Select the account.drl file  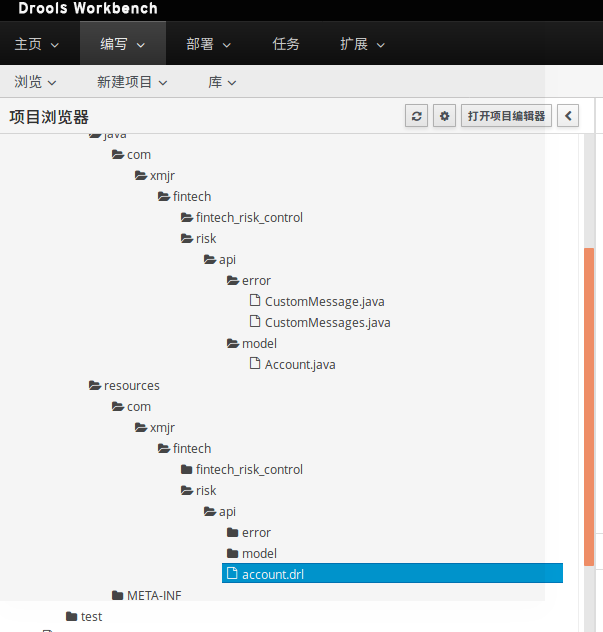click(x=392, y=573)
